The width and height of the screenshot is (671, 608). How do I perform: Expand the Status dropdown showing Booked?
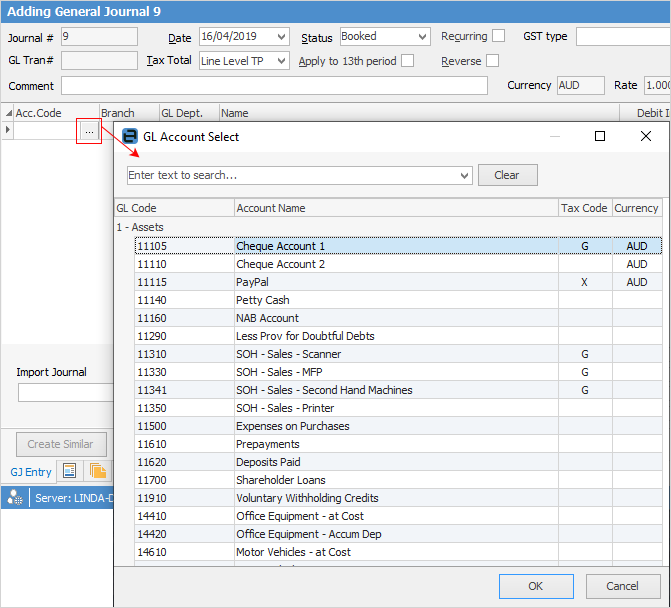click(422, 37)
